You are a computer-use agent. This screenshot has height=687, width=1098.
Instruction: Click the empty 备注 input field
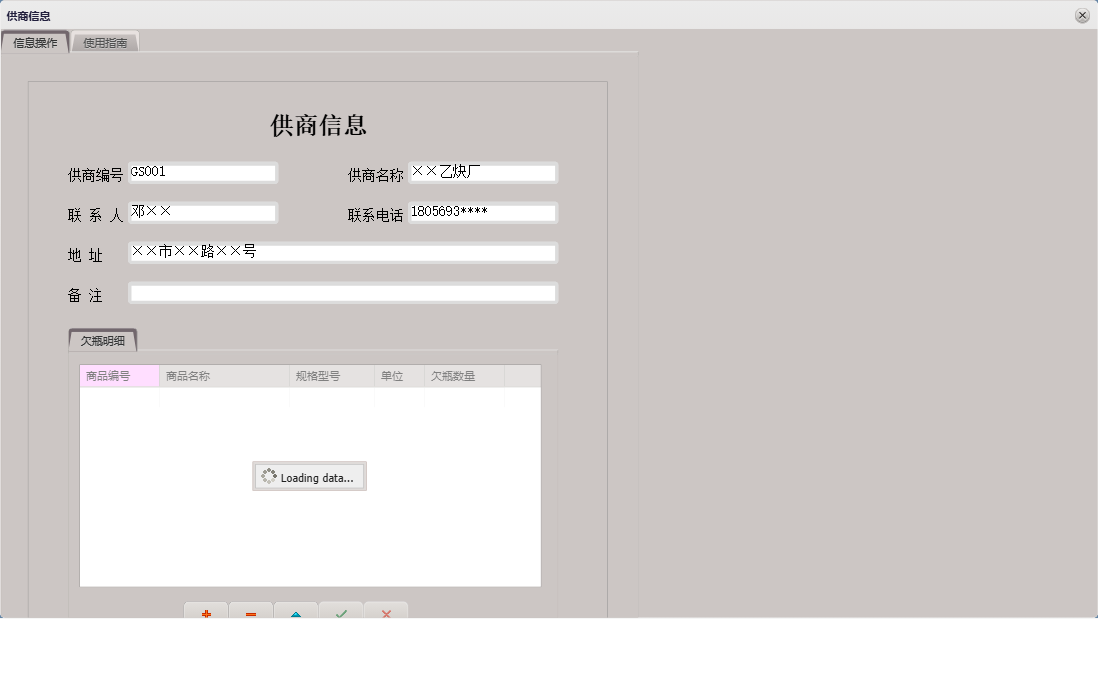coord(343,292)
